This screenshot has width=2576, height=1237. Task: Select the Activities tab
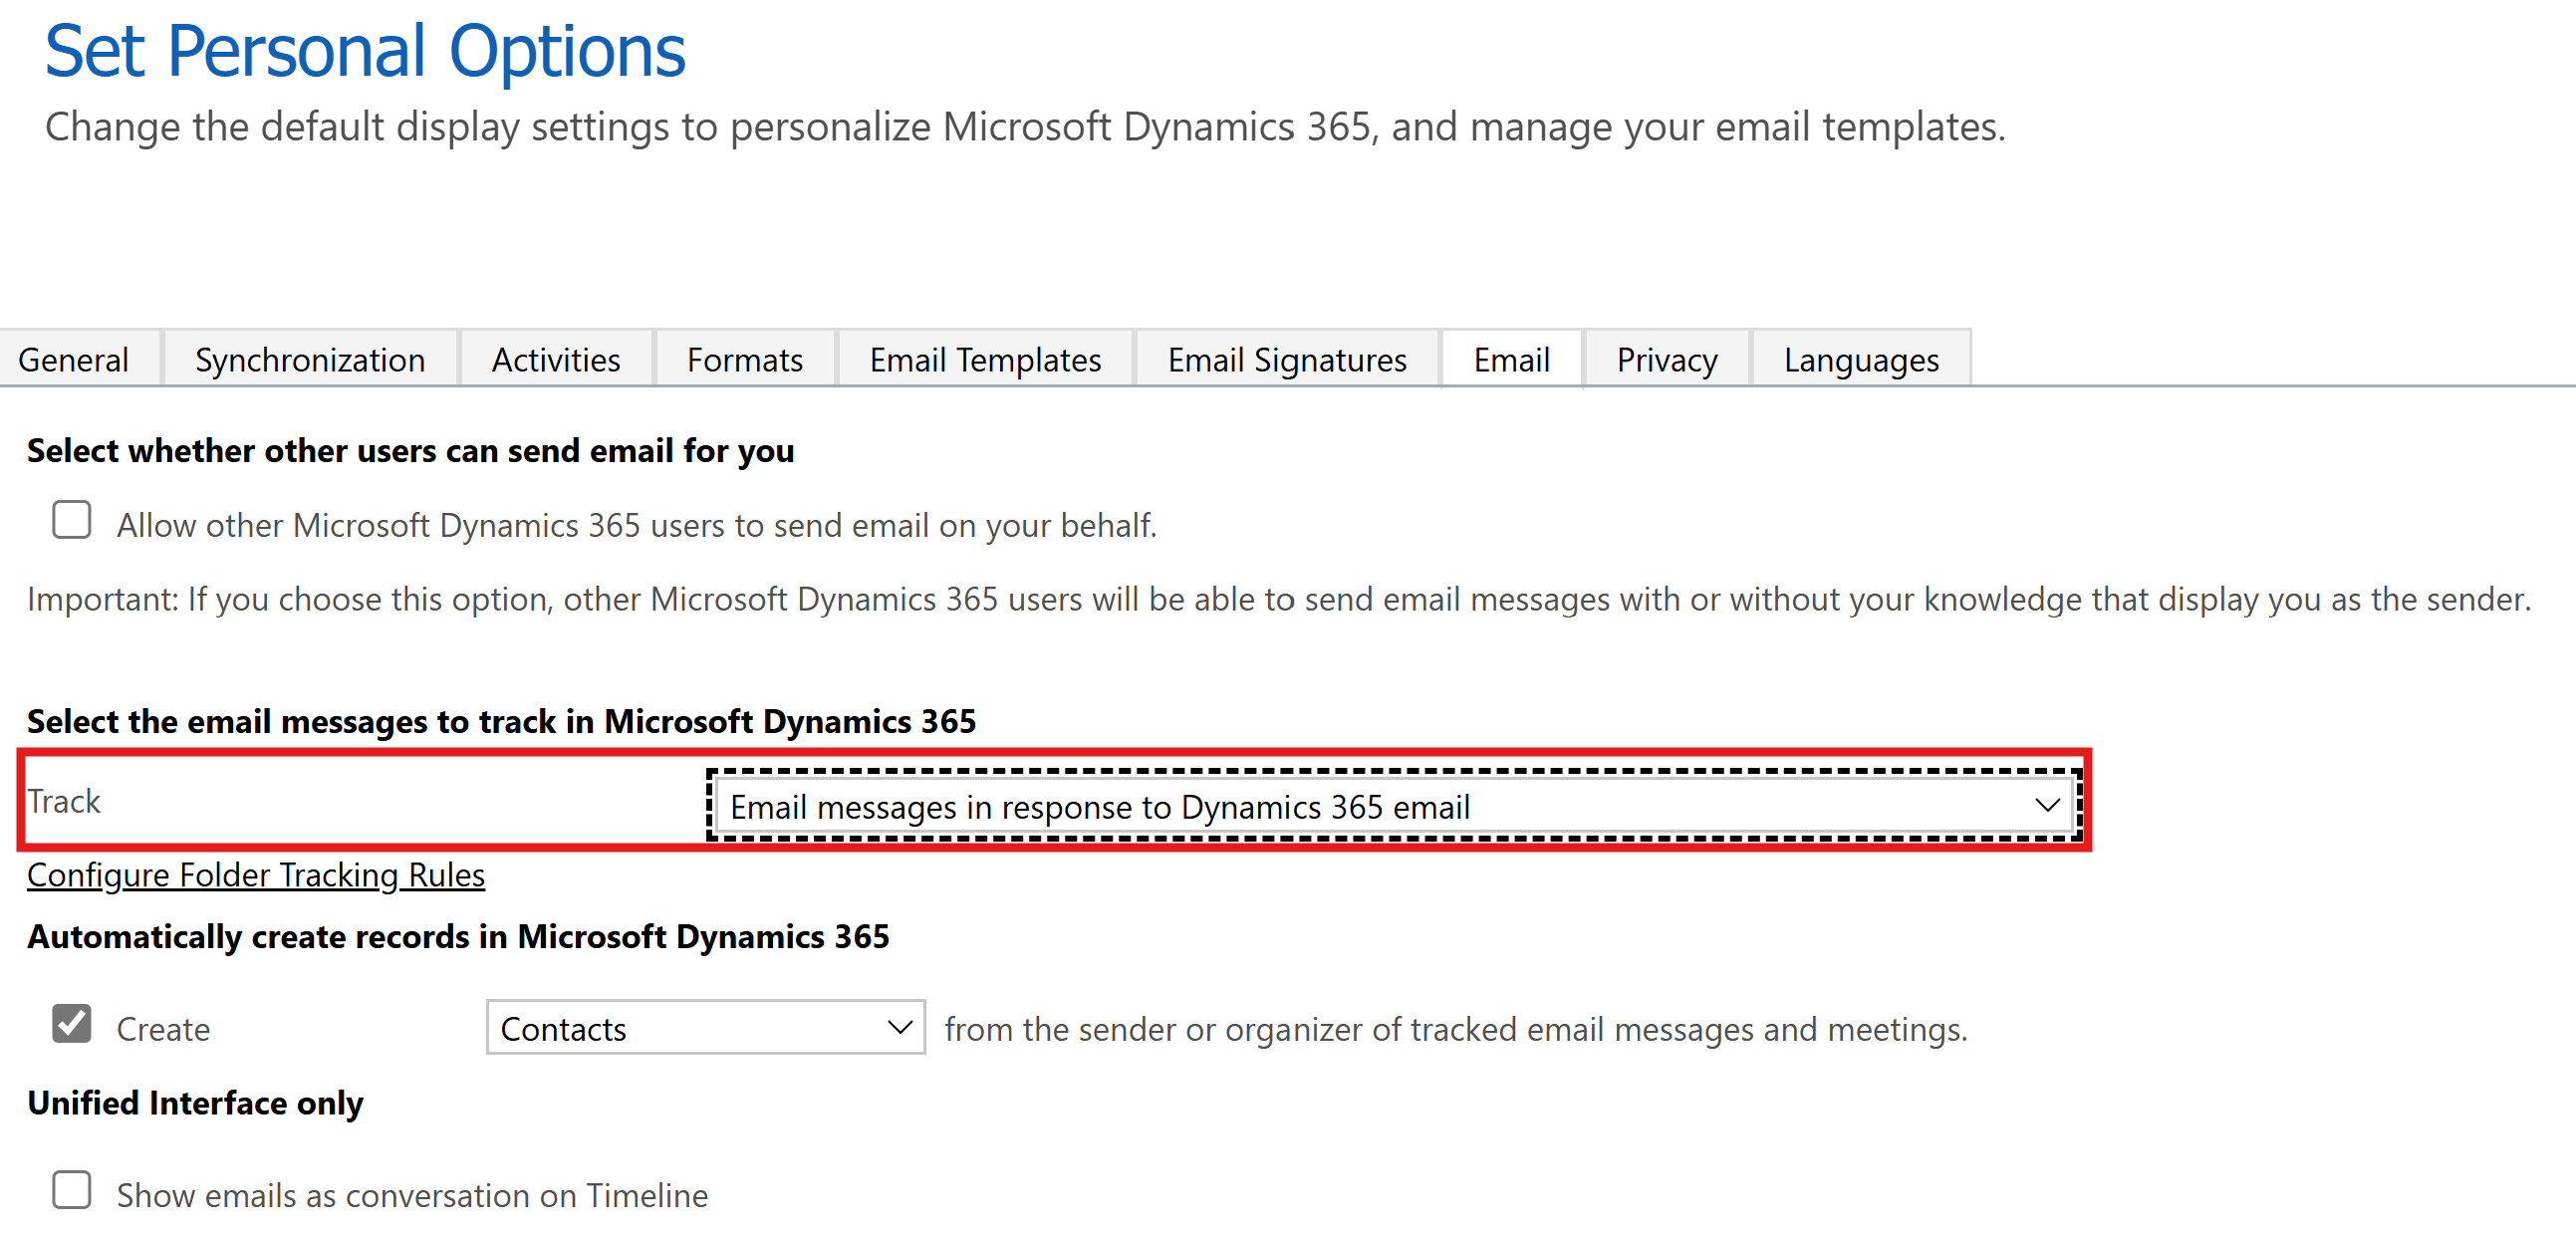(555, 359)
